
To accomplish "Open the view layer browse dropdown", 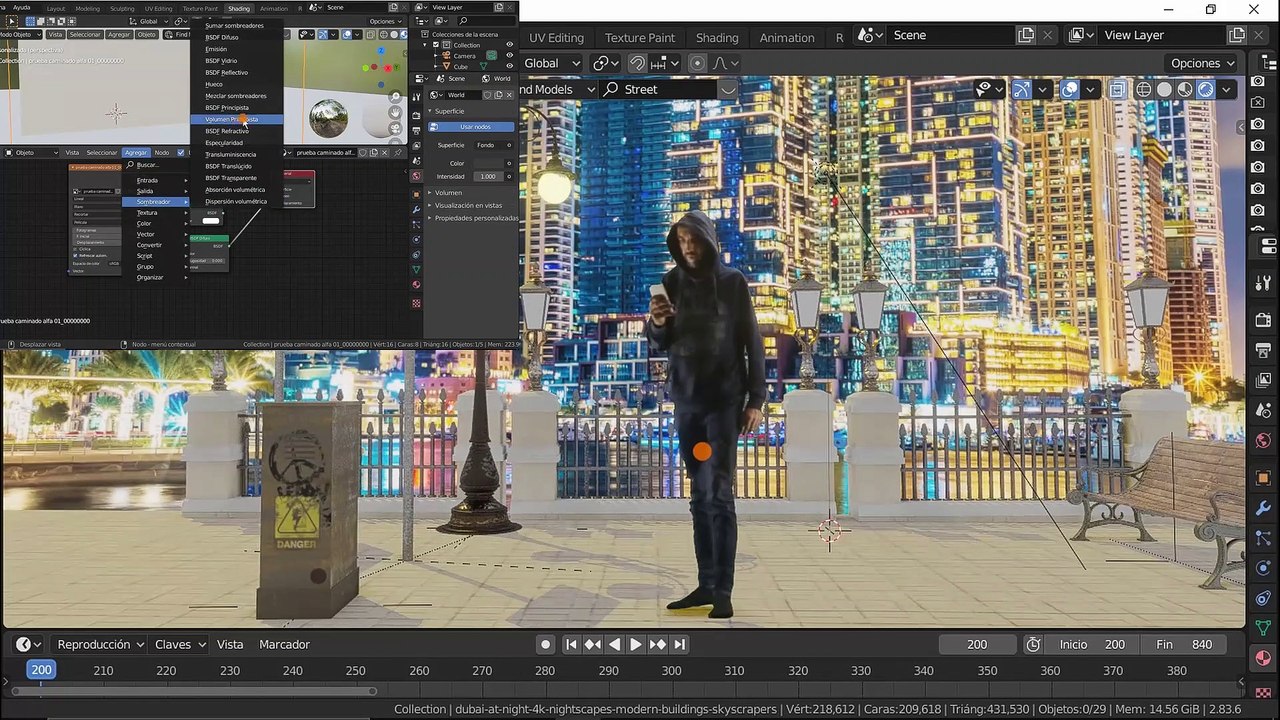I will coord(1081,35).
